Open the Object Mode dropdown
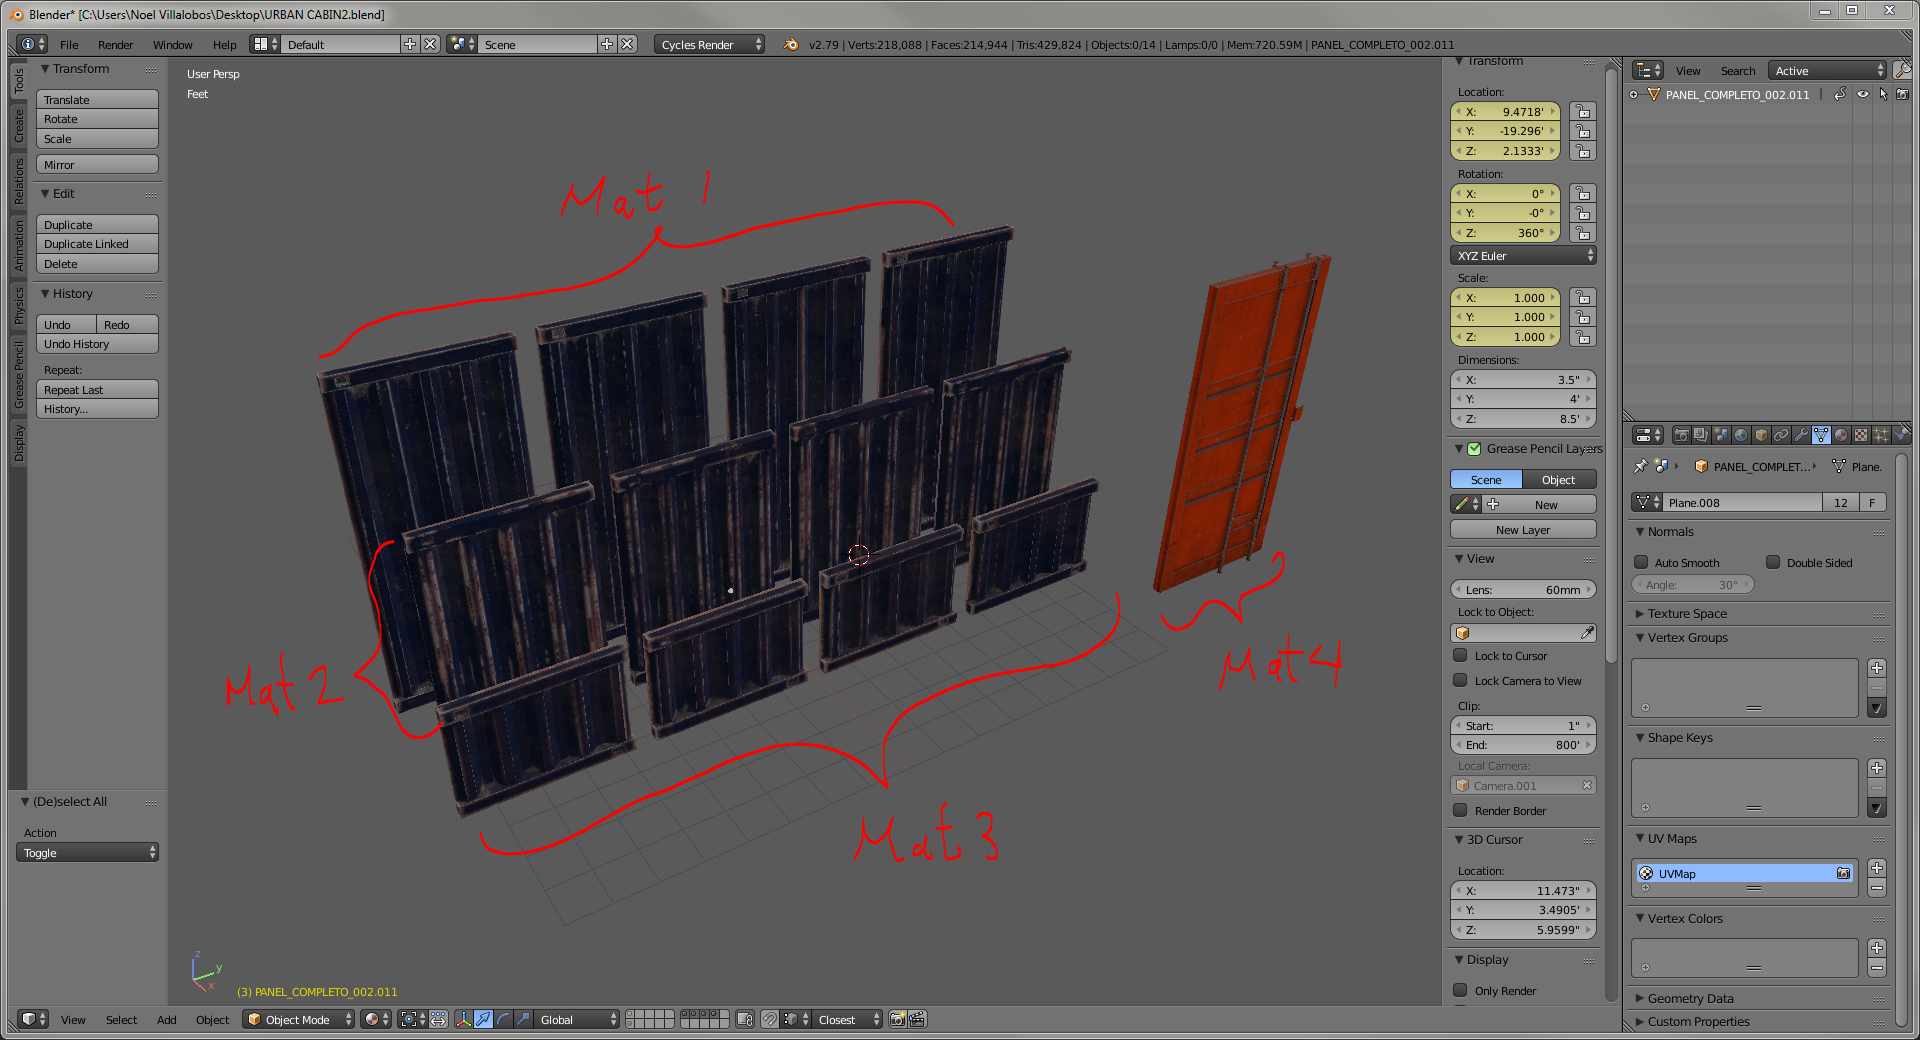 click(299, 1019)
